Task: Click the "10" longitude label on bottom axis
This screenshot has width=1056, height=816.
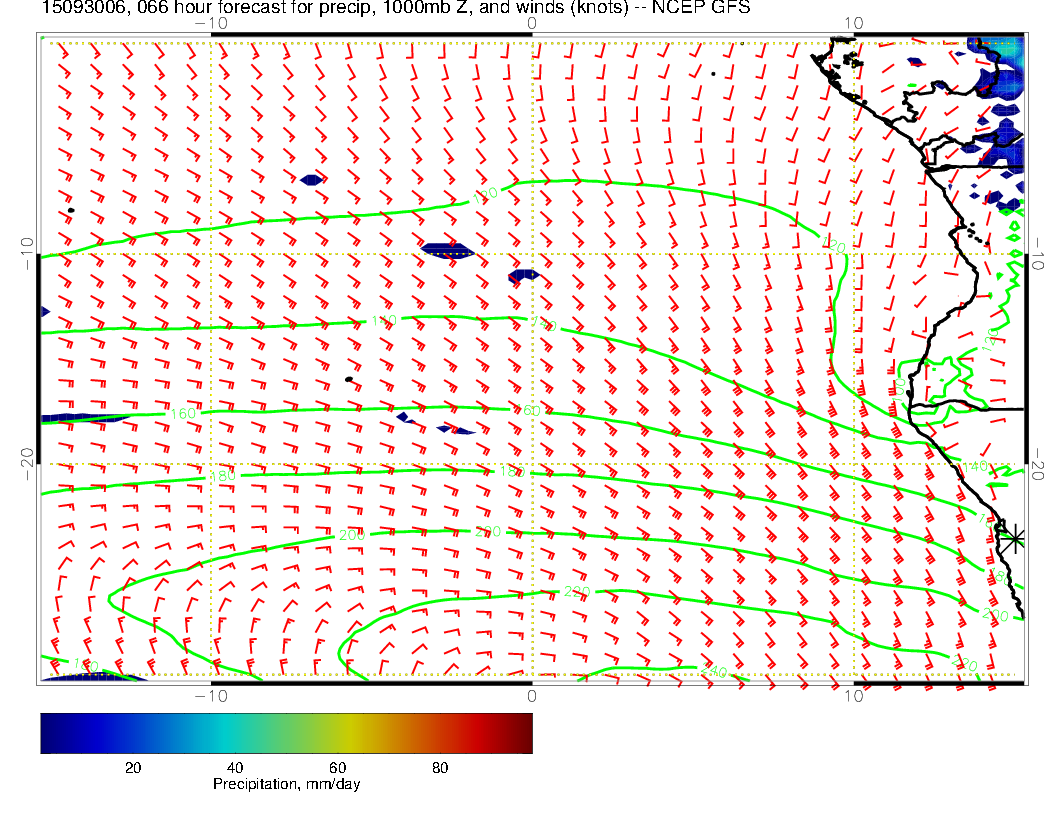Action: click(x=854, y=696)
